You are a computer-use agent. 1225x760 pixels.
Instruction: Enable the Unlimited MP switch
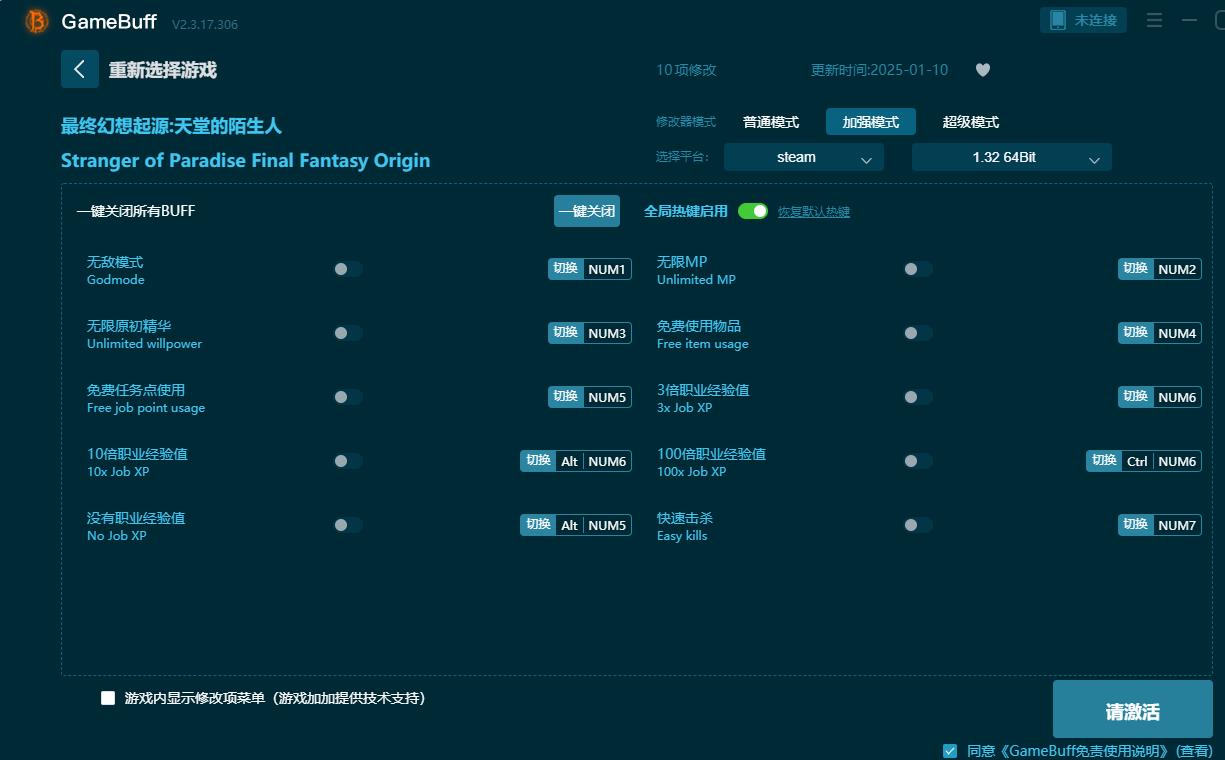point(917,269)
